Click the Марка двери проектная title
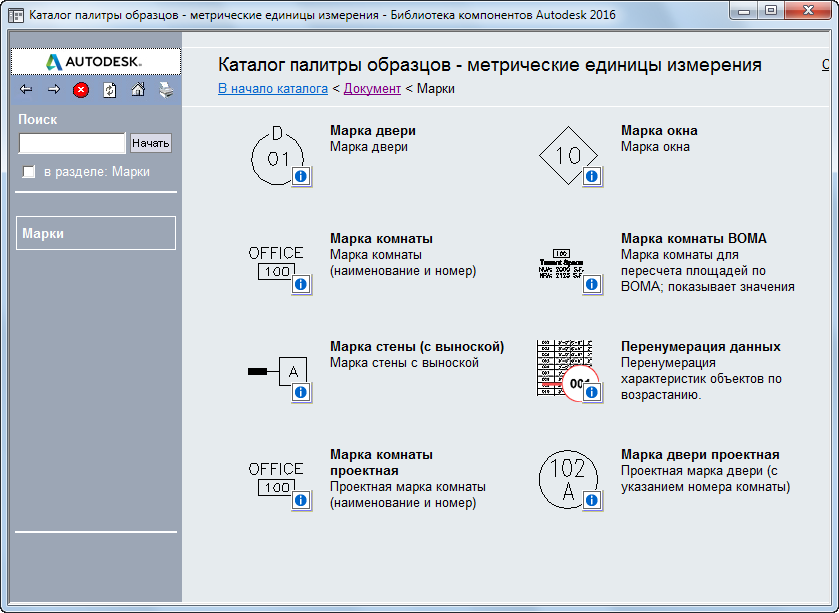The image size is (839, 613). [x=700, y=455]
